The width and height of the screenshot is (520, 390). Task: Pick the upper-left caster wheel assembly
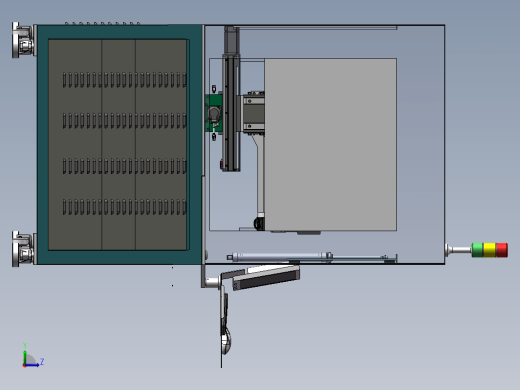23,40
